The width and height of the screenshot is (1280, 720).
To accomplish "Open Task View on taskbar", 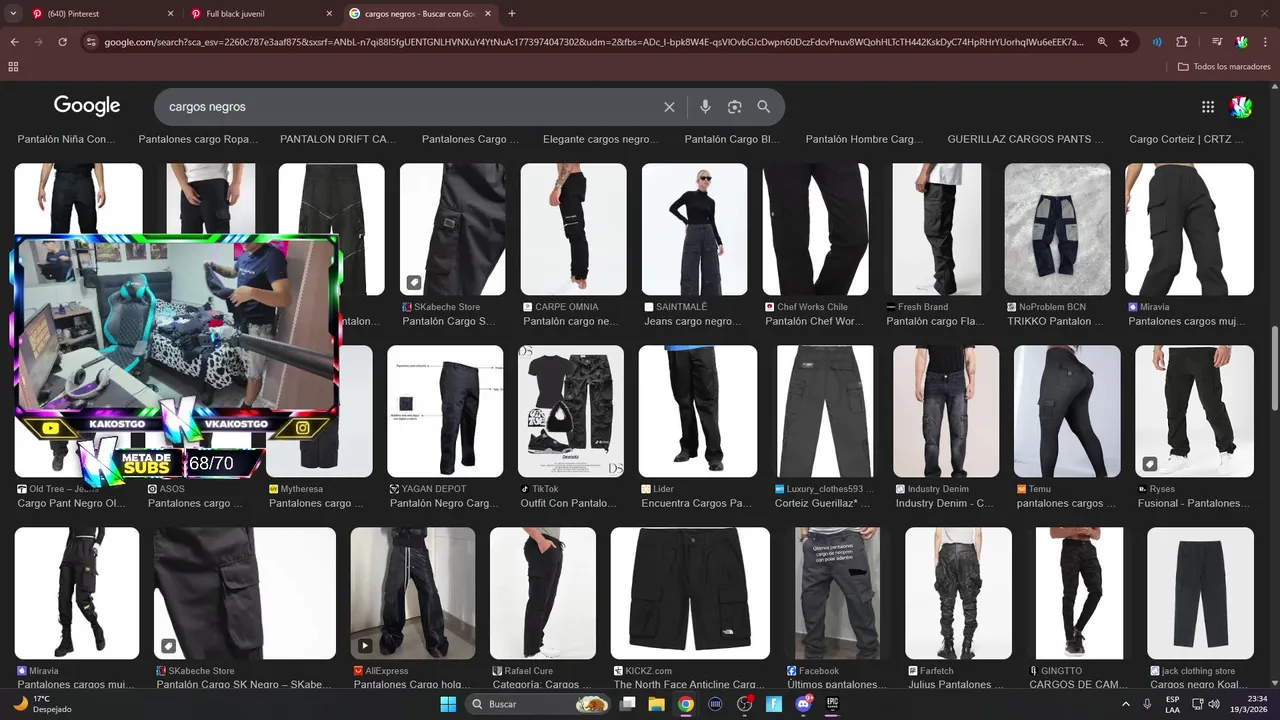I will (627, 704).
